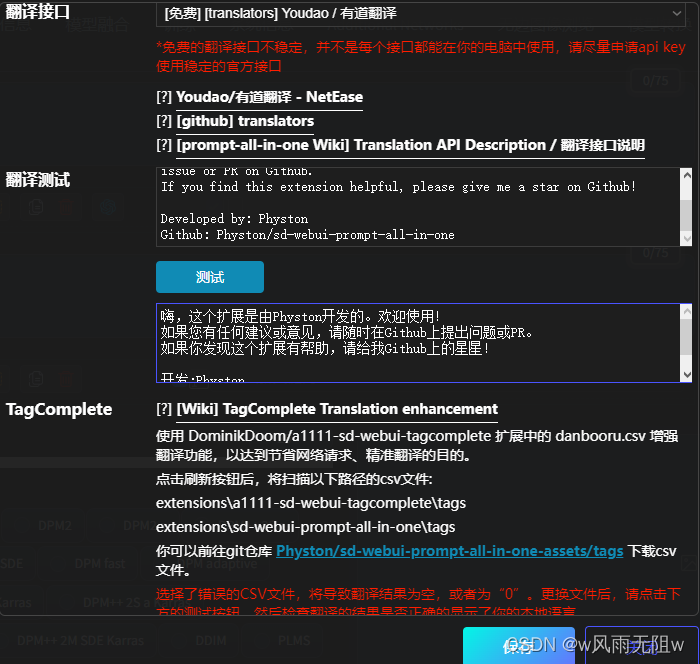Click the up arrow of the source text scrollbar

tap(687, 175)
